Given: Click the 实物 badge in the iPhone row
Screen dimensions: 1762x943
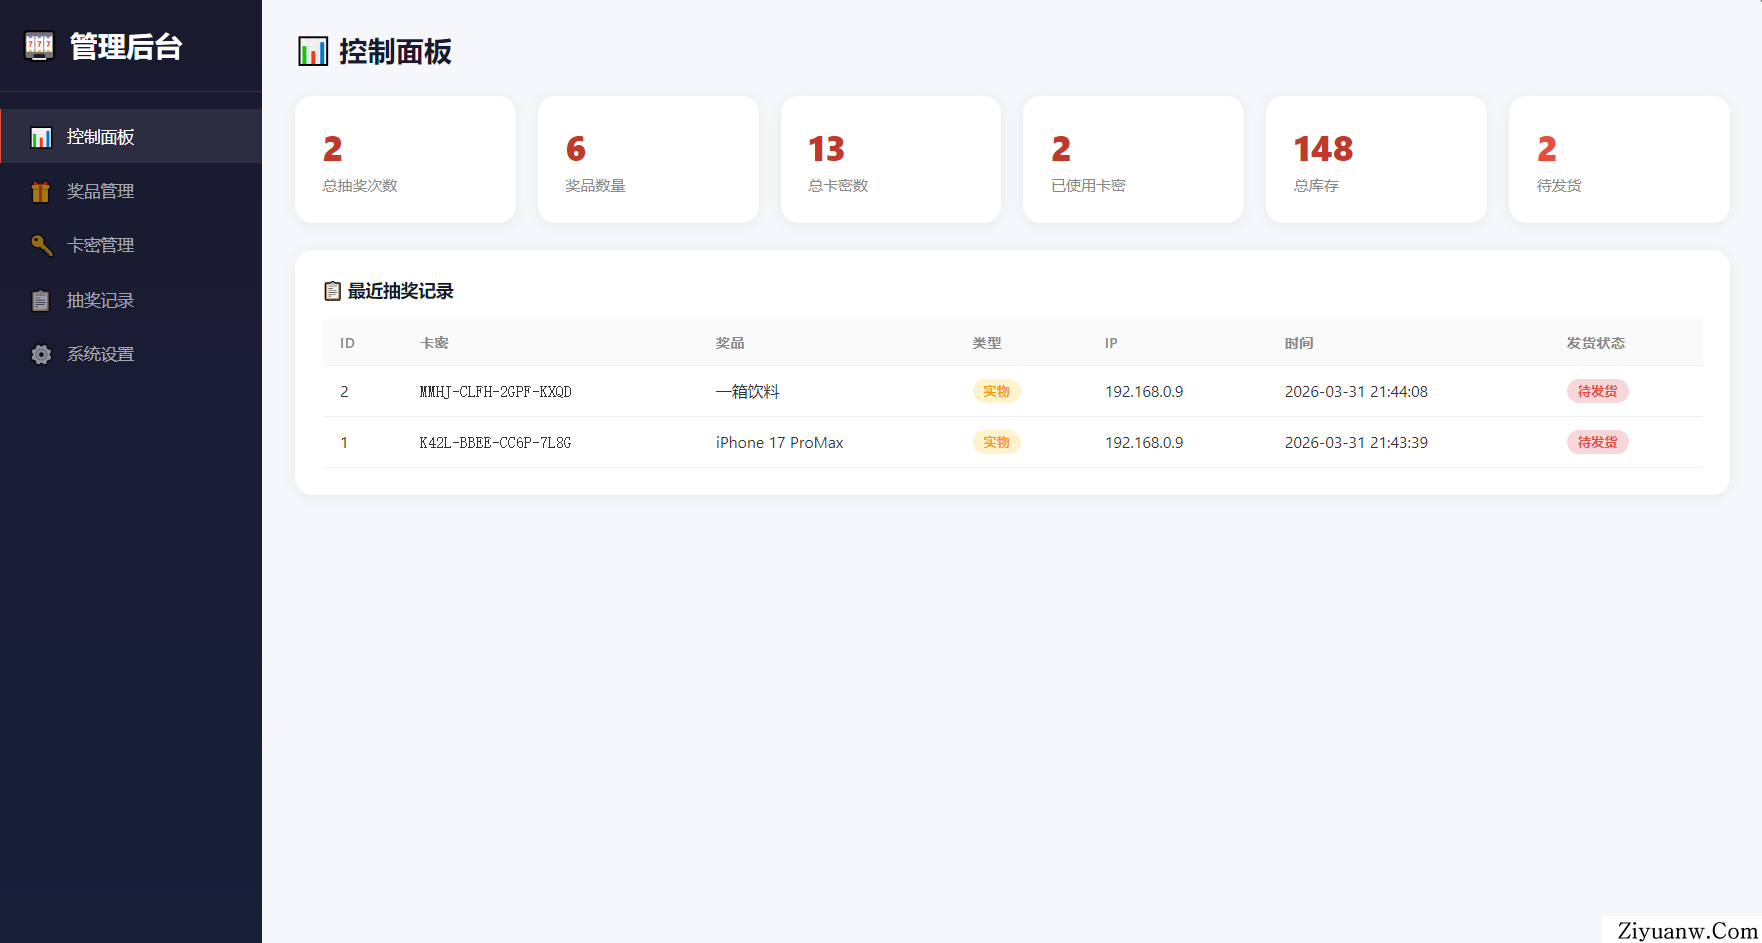Looking at the screenshot, I should point(996,442).
